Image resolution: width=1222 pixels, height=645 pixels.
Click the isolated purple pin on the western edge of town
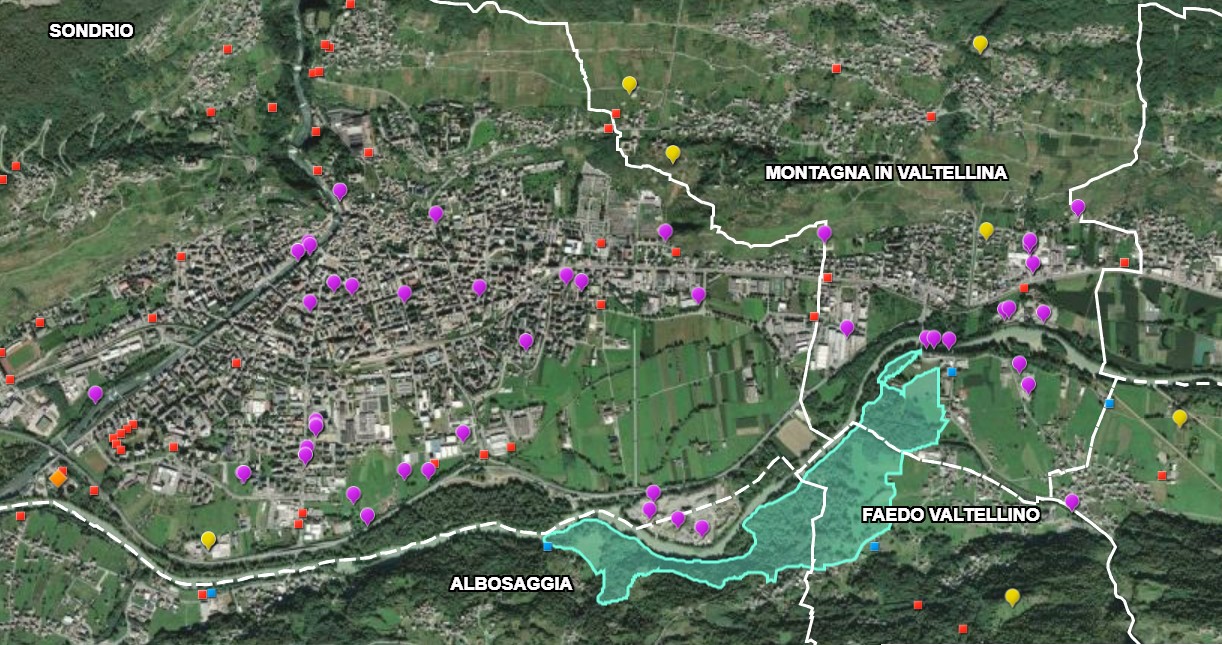pyautogui.click(x=95, y=393)
